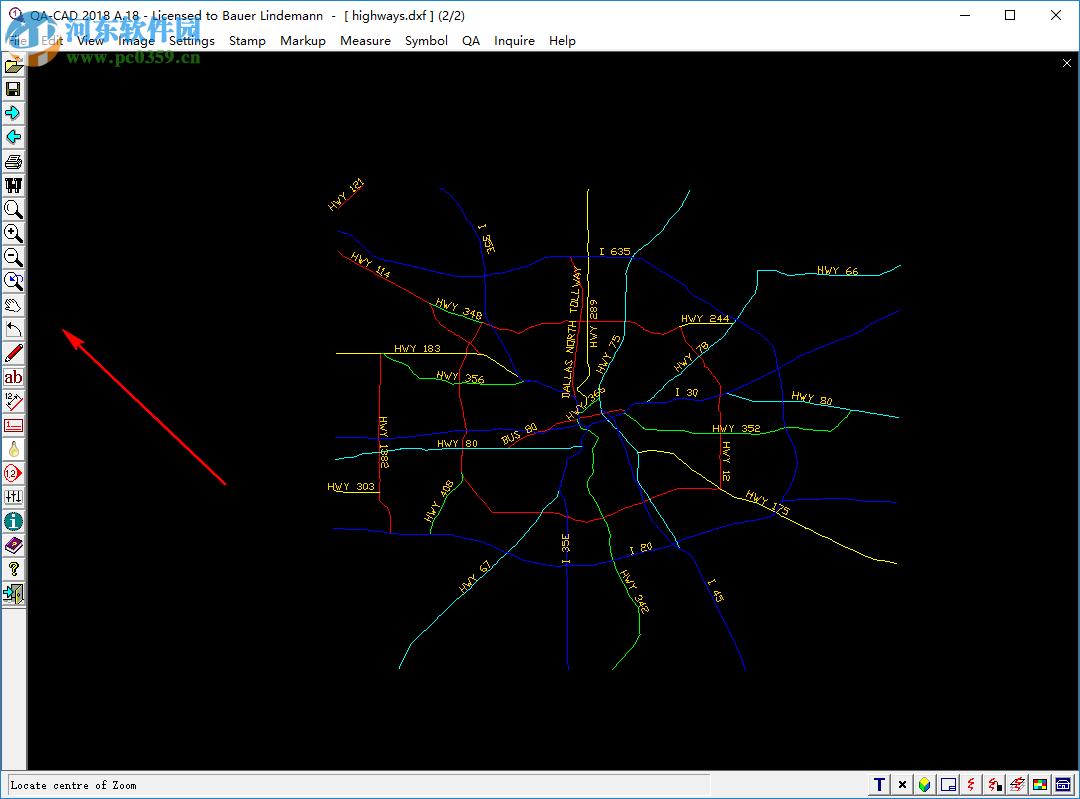The height and width of the screenshot is (799, 1080).
Task: Click the 'HWY 66' label
Action: 838,271
